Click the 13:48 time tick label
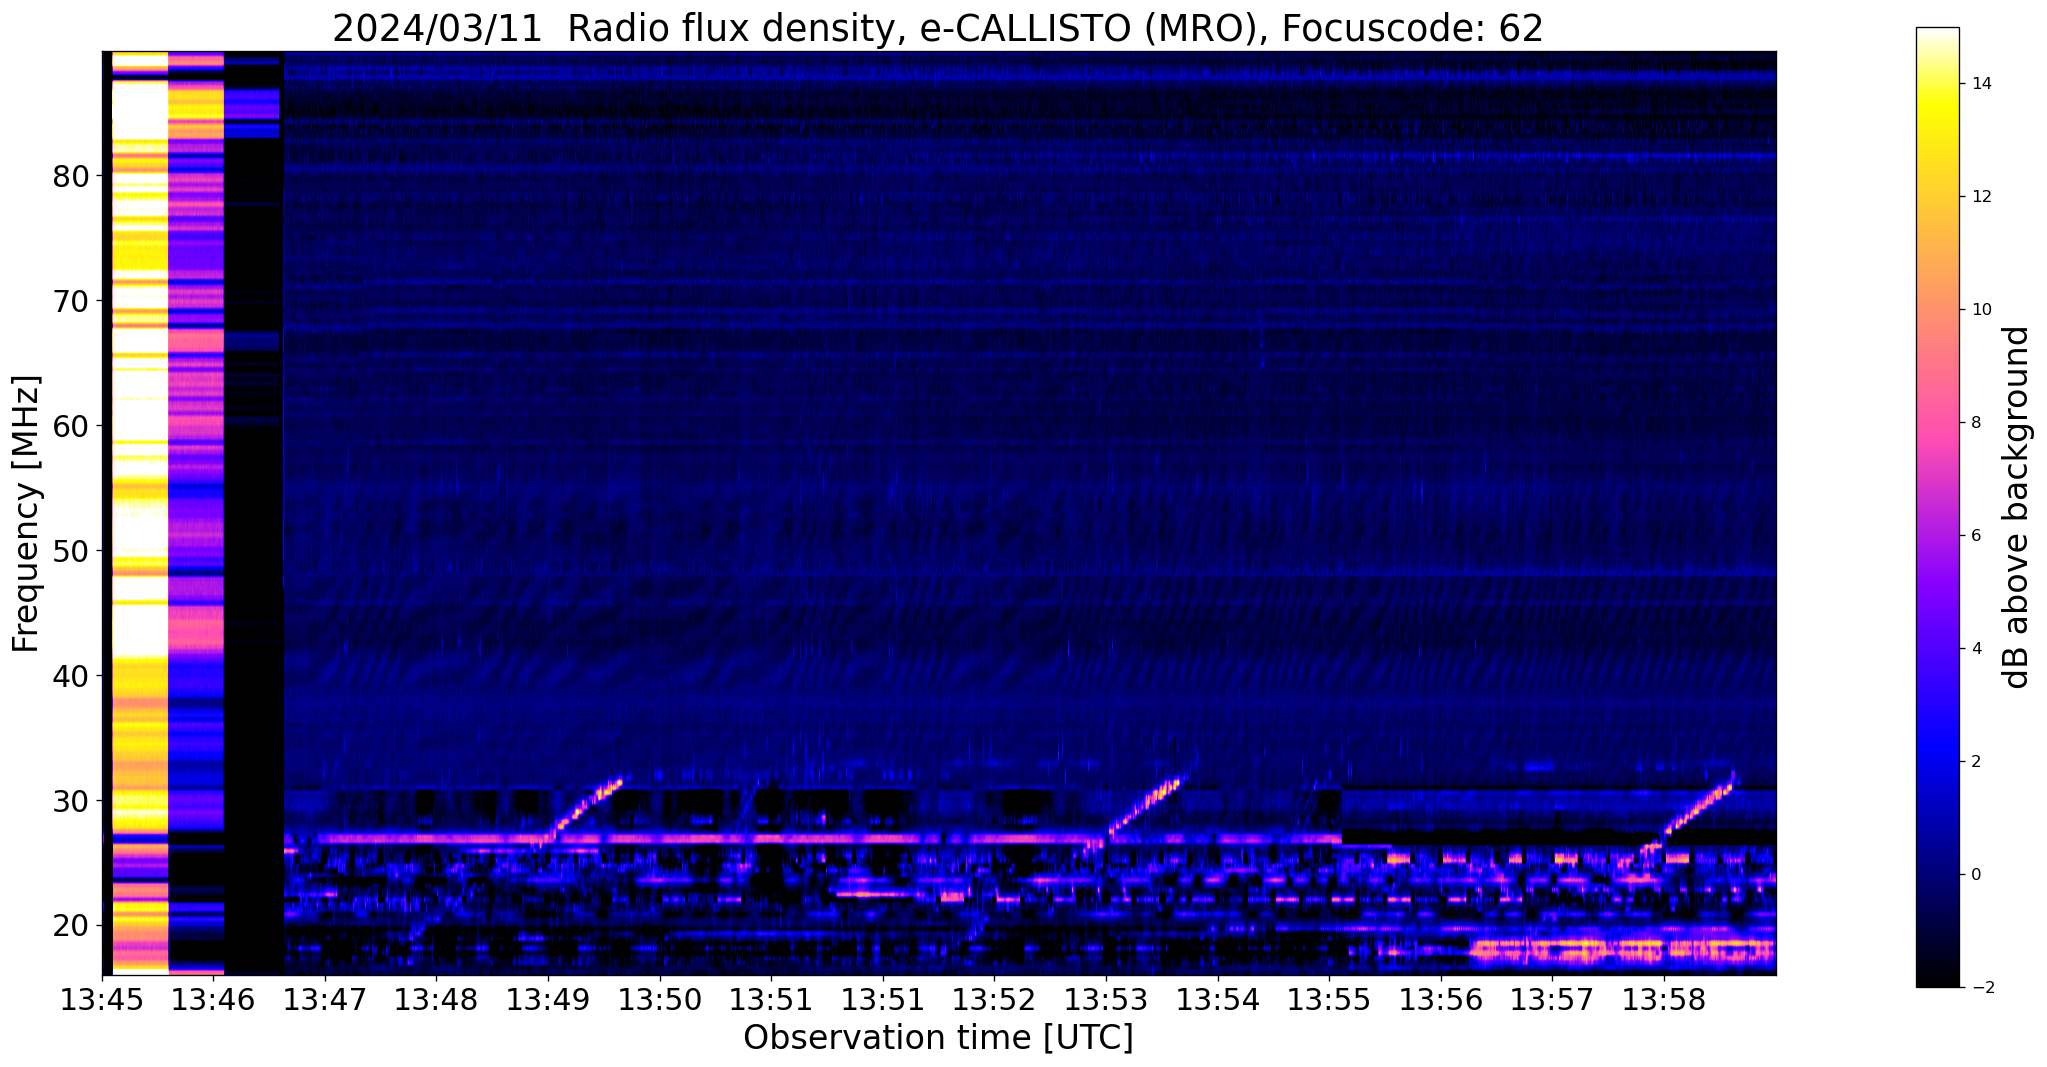This screenshot has height=1067, width=2047. click(x=436, y=1000)
